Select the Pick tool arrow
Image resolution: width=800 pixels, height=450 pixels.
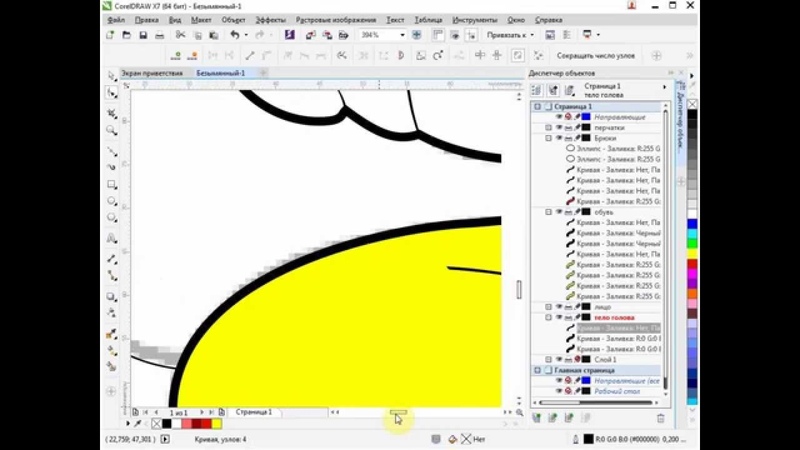[x=112, y=76]
